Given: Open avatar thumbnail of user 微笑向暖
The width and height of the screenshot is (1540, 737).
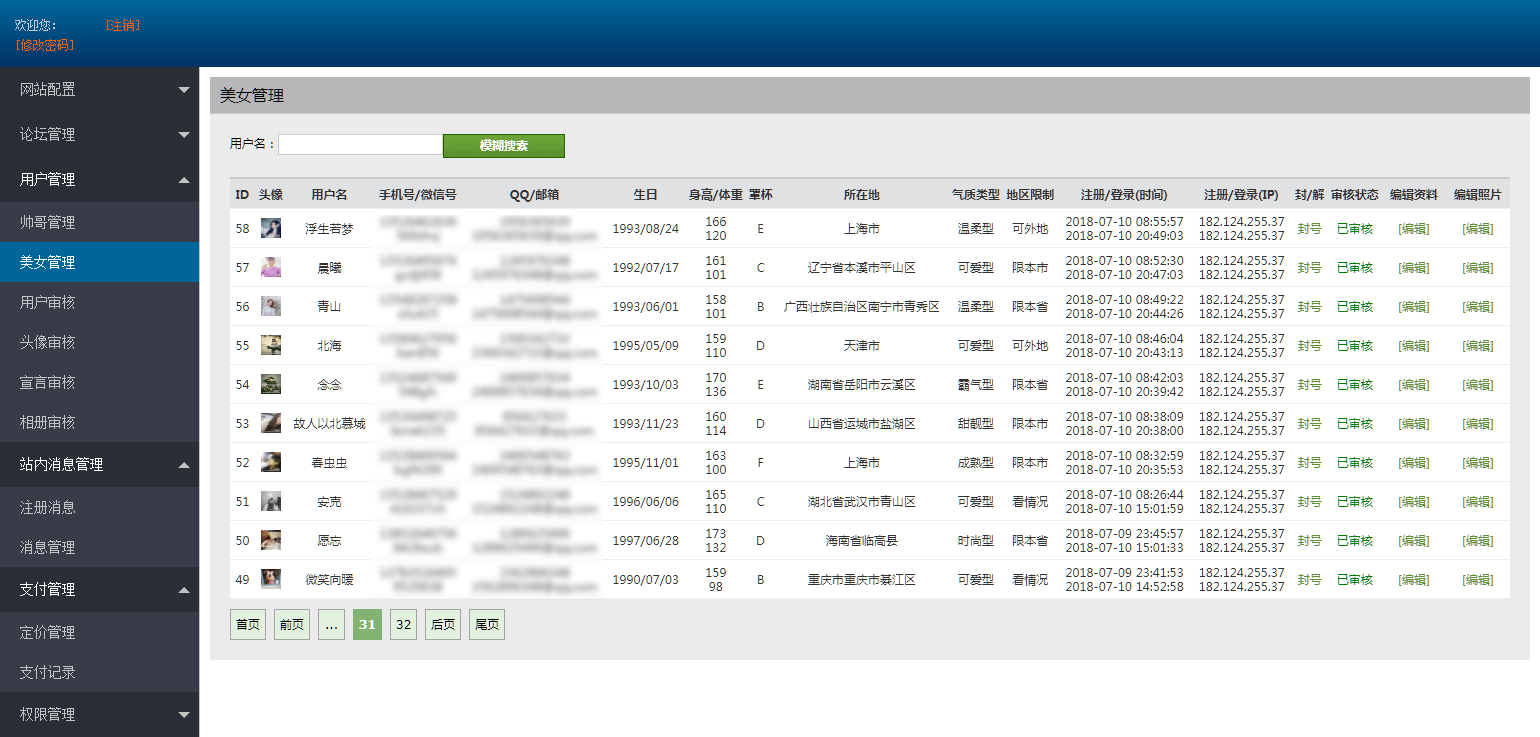Looking at the screenshot, I should click(271, 579).
